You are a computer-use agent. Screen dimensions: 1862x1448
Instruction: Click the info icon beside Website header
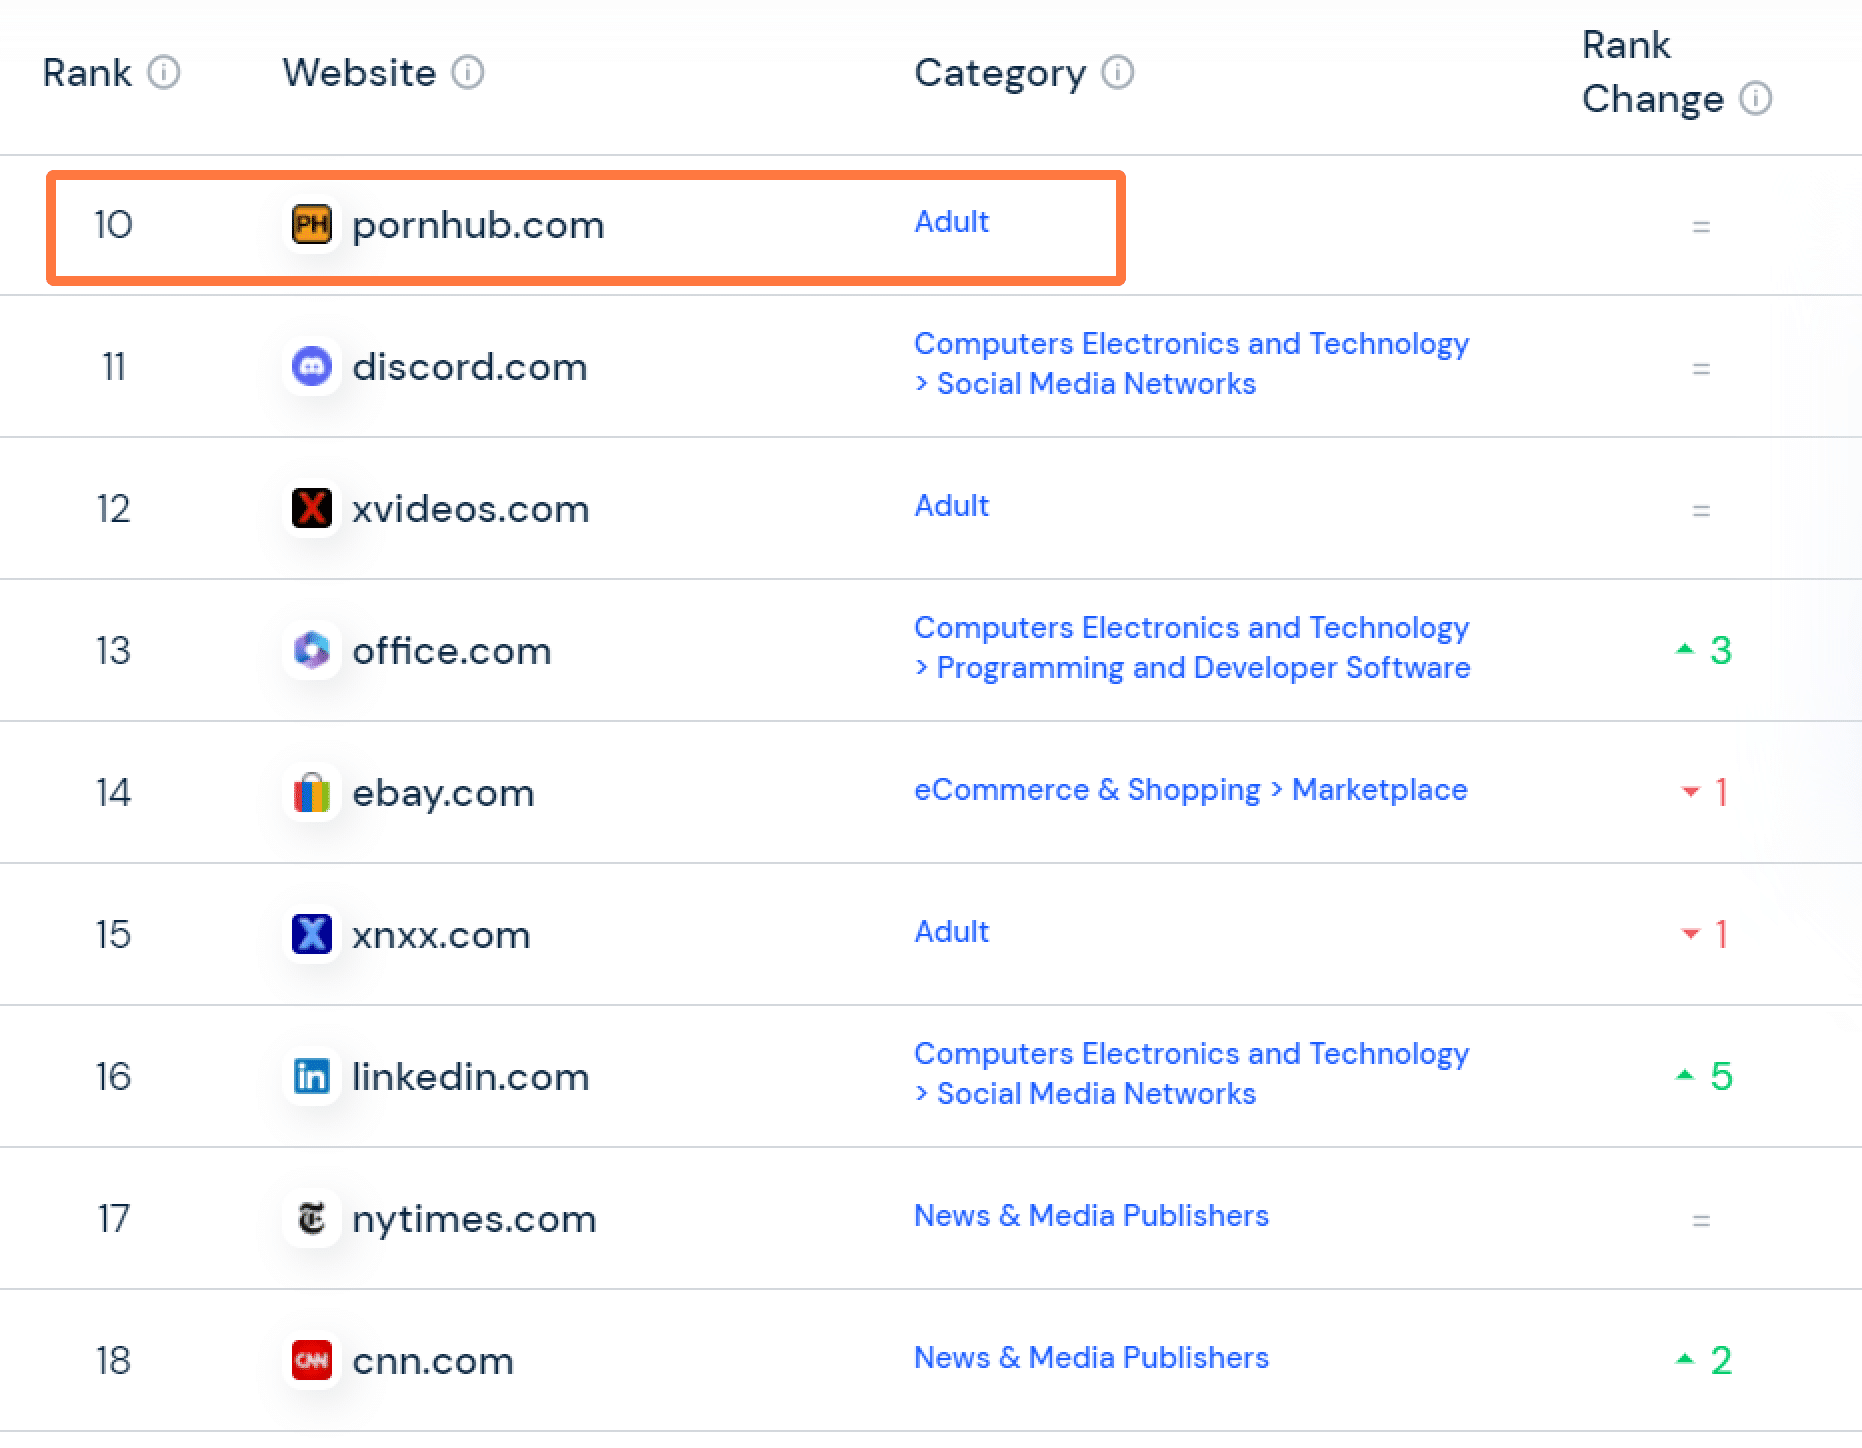click(466, 72)
